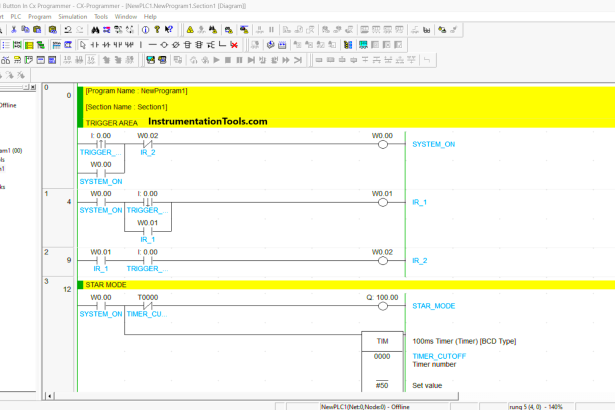Image resolution: width=615 pixels, height=410 pixels.
Task: Click the T0000 TIMER_CUTOFF contact
Action: click(x=147, y=306)
